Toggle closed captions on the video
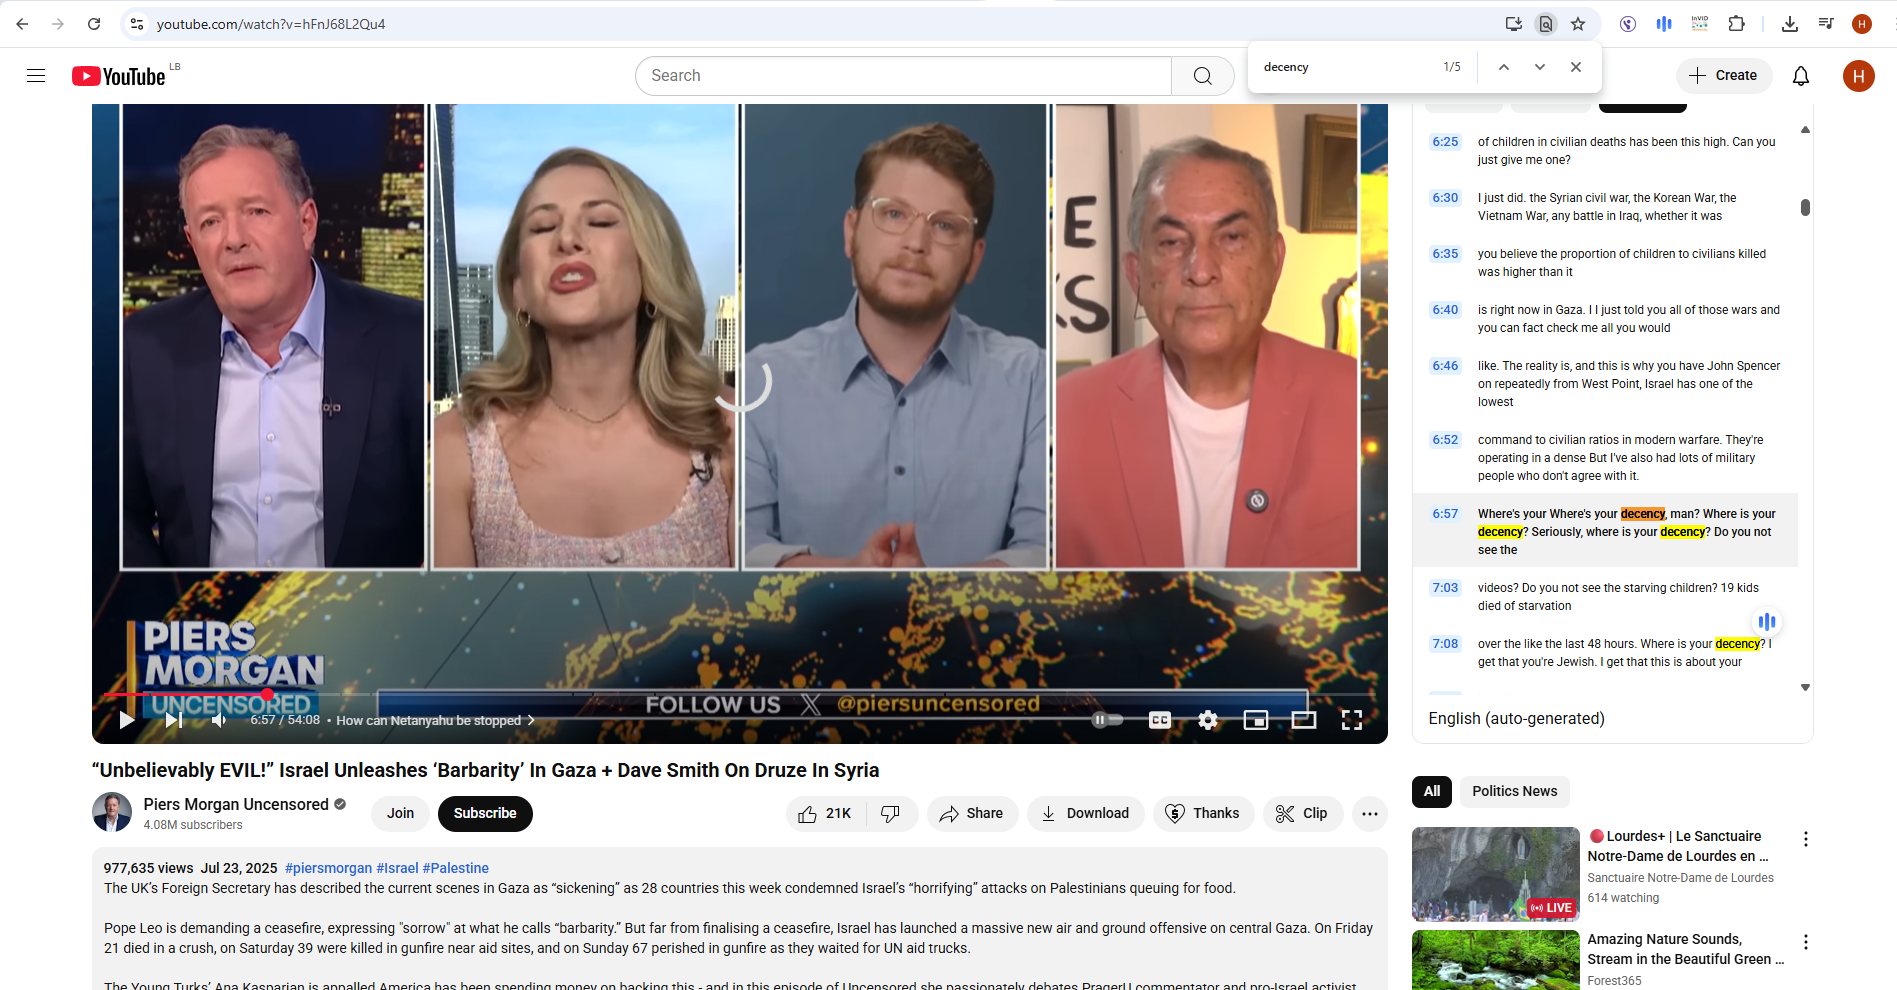The height and width of the screenshot is (990, 1897). click(1159, 720)
